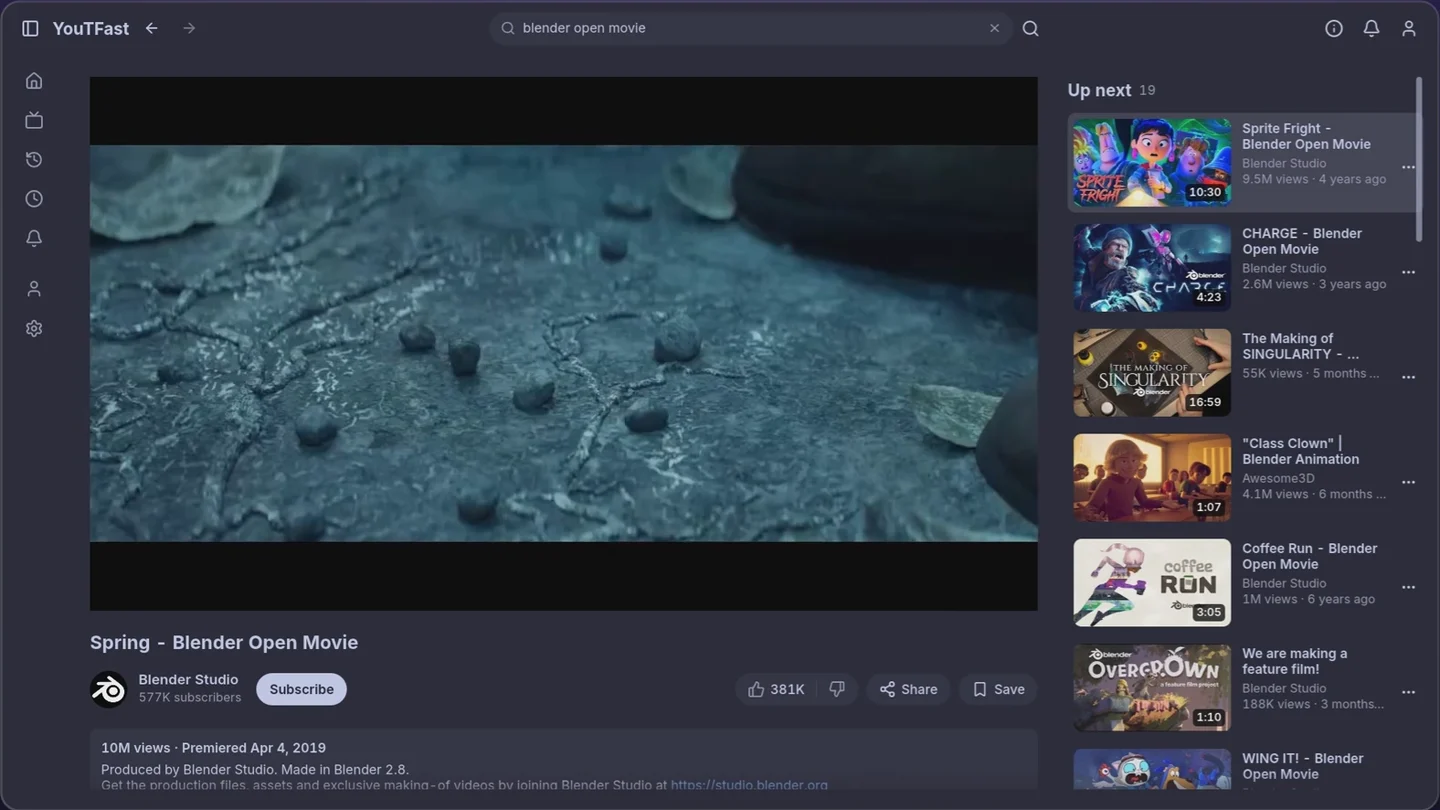Click the search magnifier button
Screen dimensions: 1440x810
click(x=1031, y=28)
